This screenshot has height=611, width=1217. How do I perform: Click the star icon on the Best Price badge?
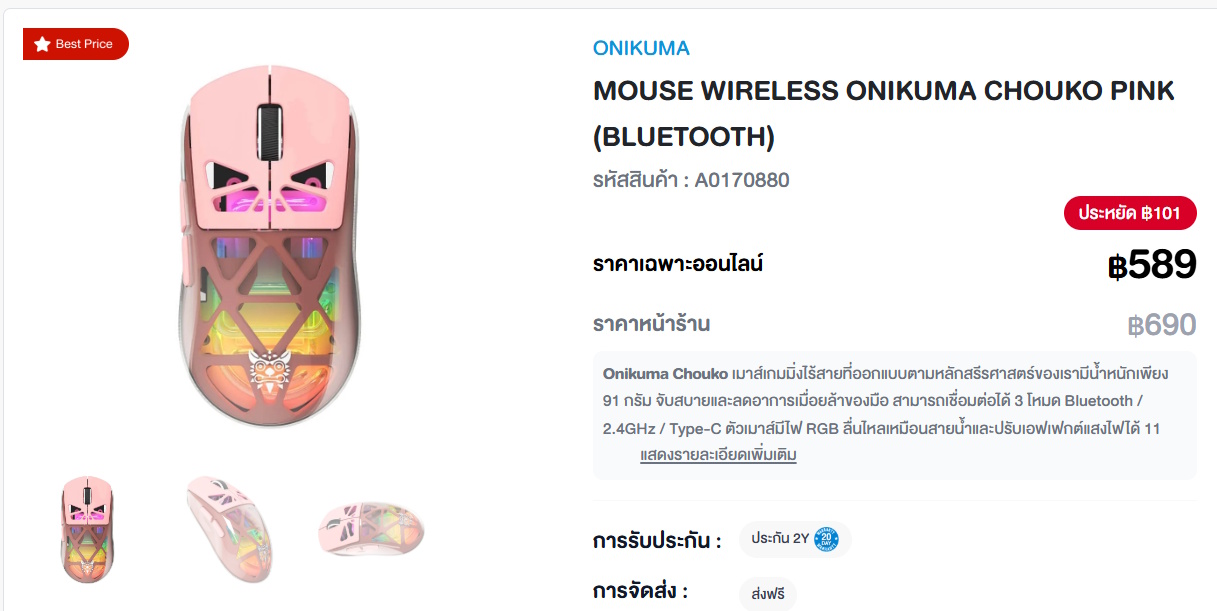coord(41,43)
